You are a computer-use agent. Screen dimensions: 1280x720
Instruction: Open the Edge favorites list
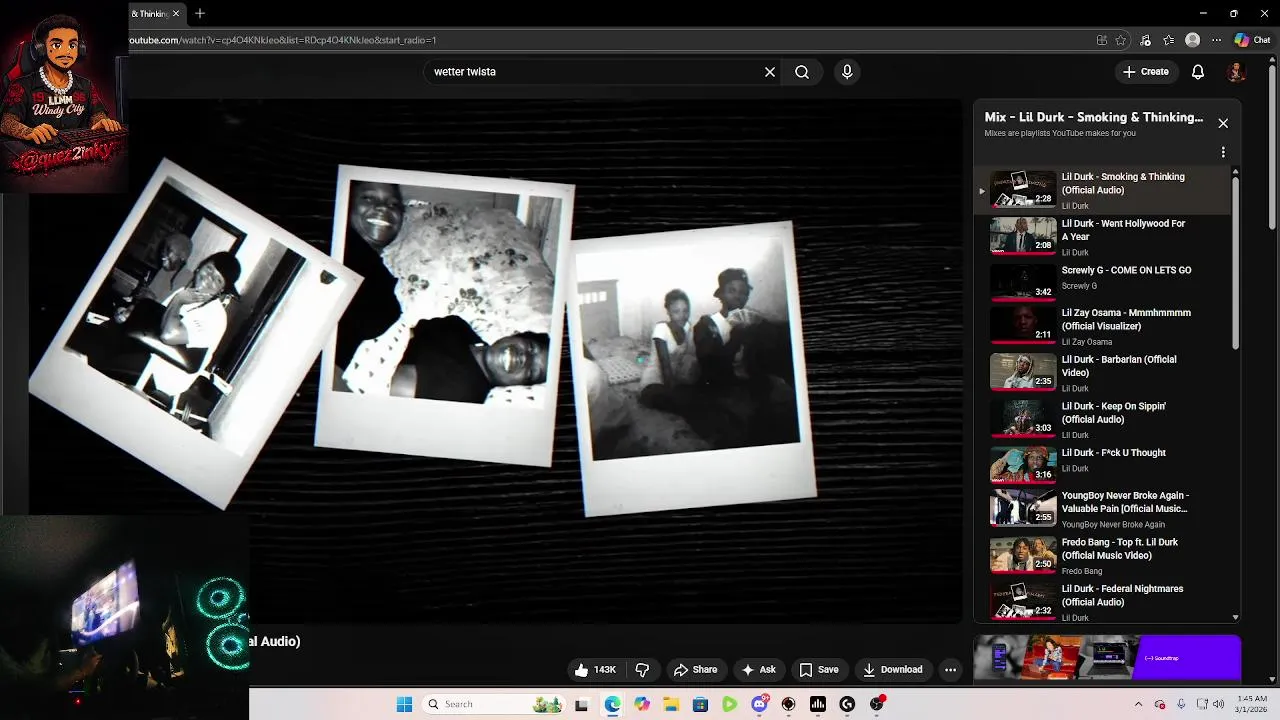point(1169,40)
